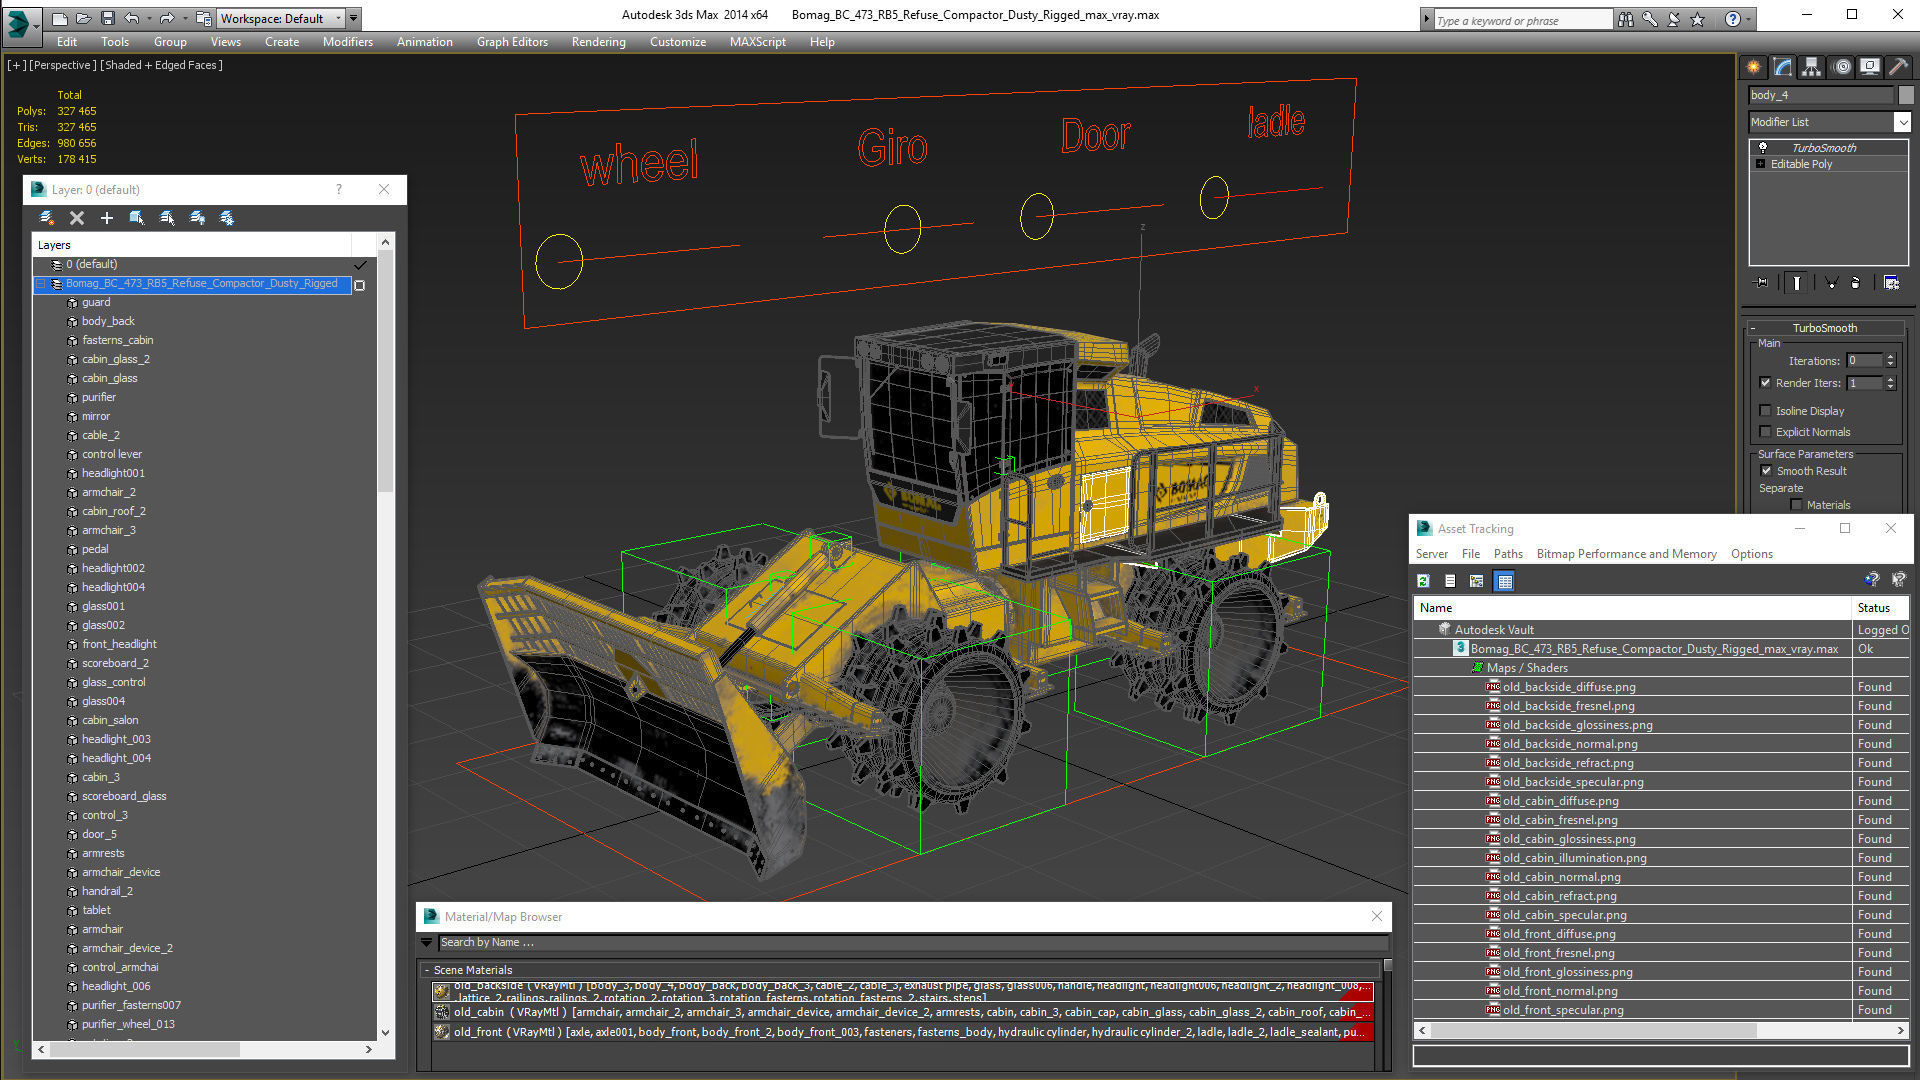This screenshot has height=1080, width=1920.
Task: Select old_cabin_diffuse.png in Asset Tracking
Action: pyautogui.click(x=1560, y=801)
